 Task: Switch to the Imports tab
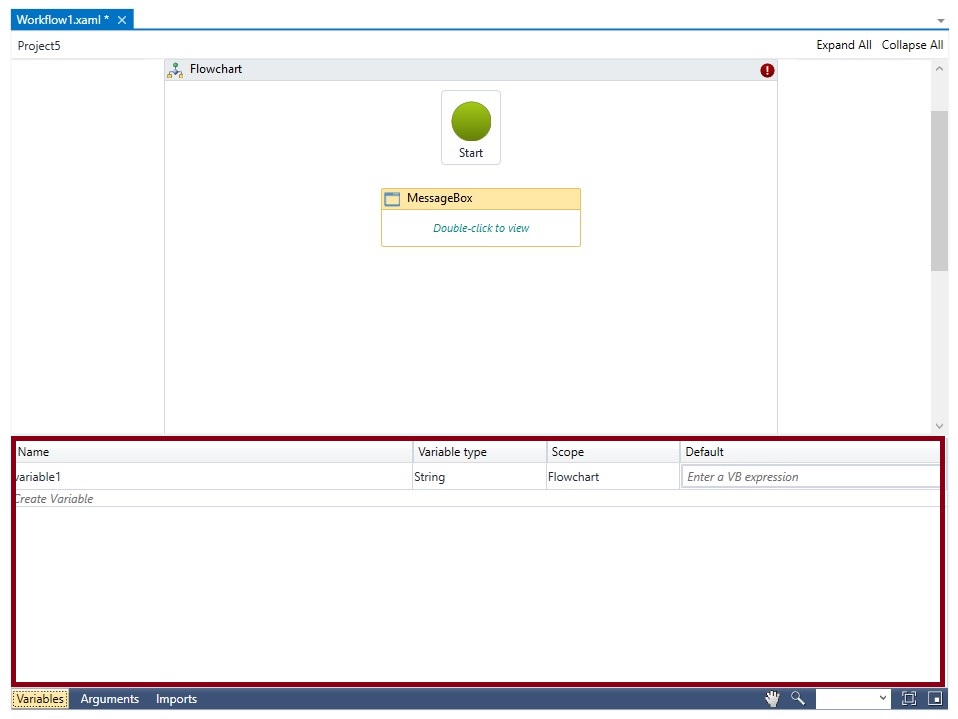(x=176, y=699)
